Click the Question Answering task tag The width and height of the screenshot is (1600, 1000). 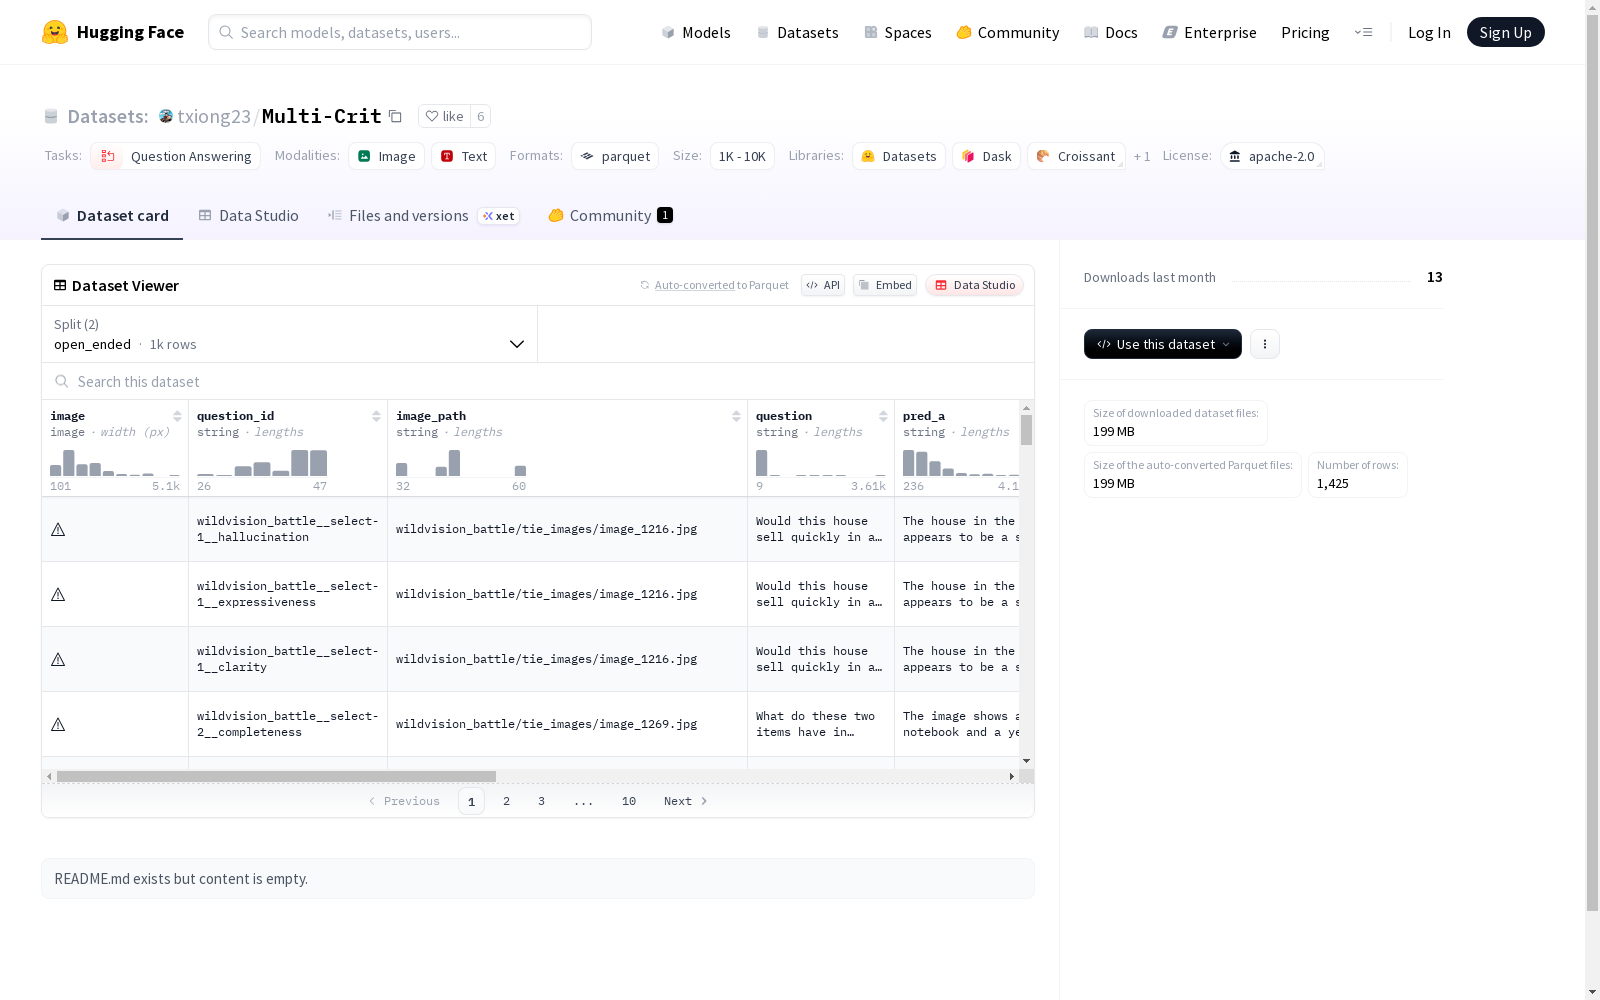coord(175,156)
